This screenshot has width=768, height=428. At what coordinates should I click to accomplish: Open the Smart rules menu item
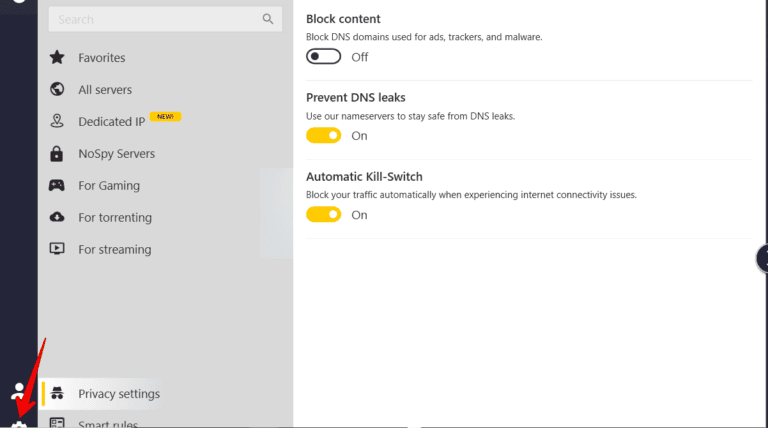(108, 423)
